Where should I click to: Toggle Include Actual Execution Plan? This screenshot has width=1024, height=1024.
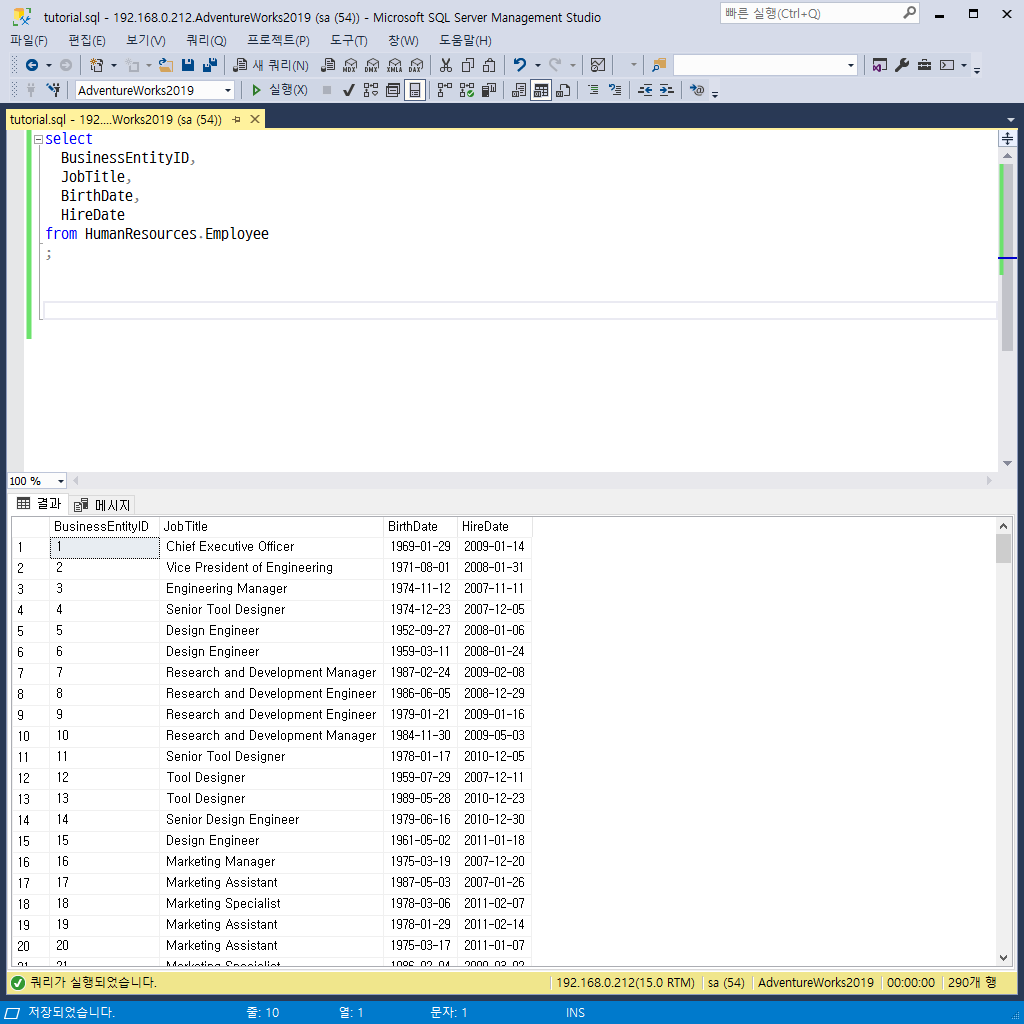tap(445, 90)
